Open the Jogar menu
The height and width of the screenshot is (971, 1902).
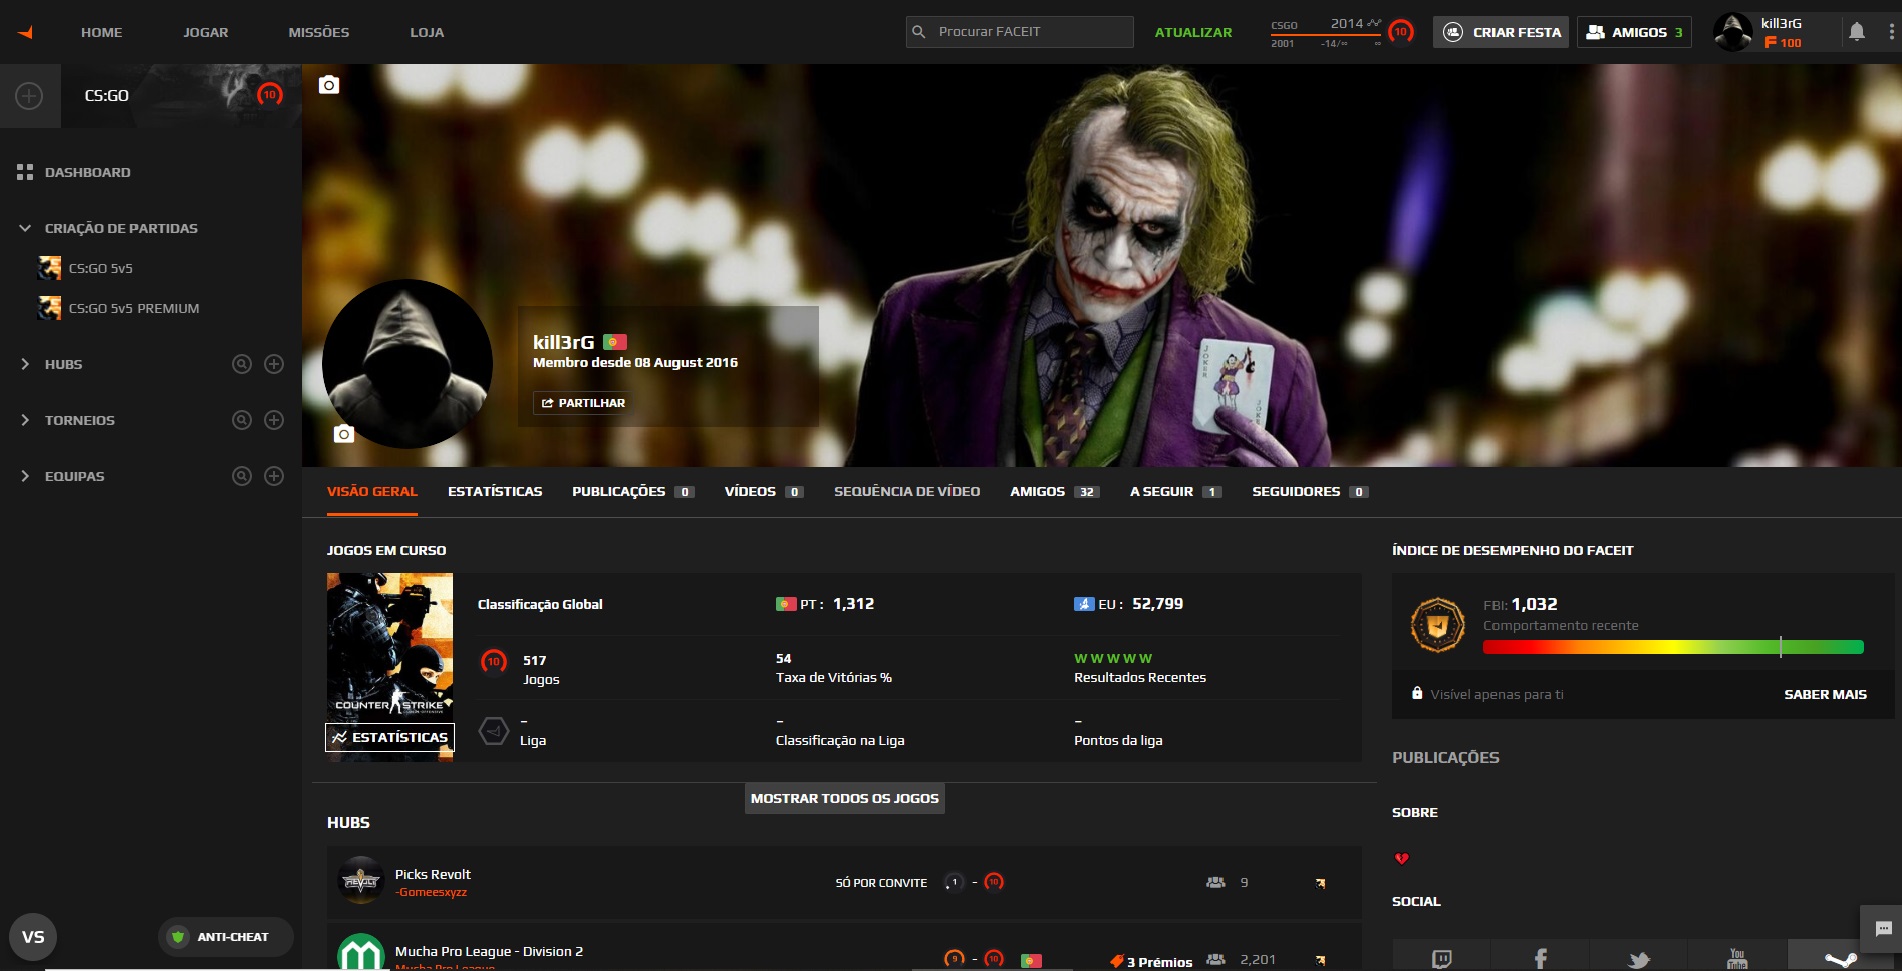pos(206,32)
